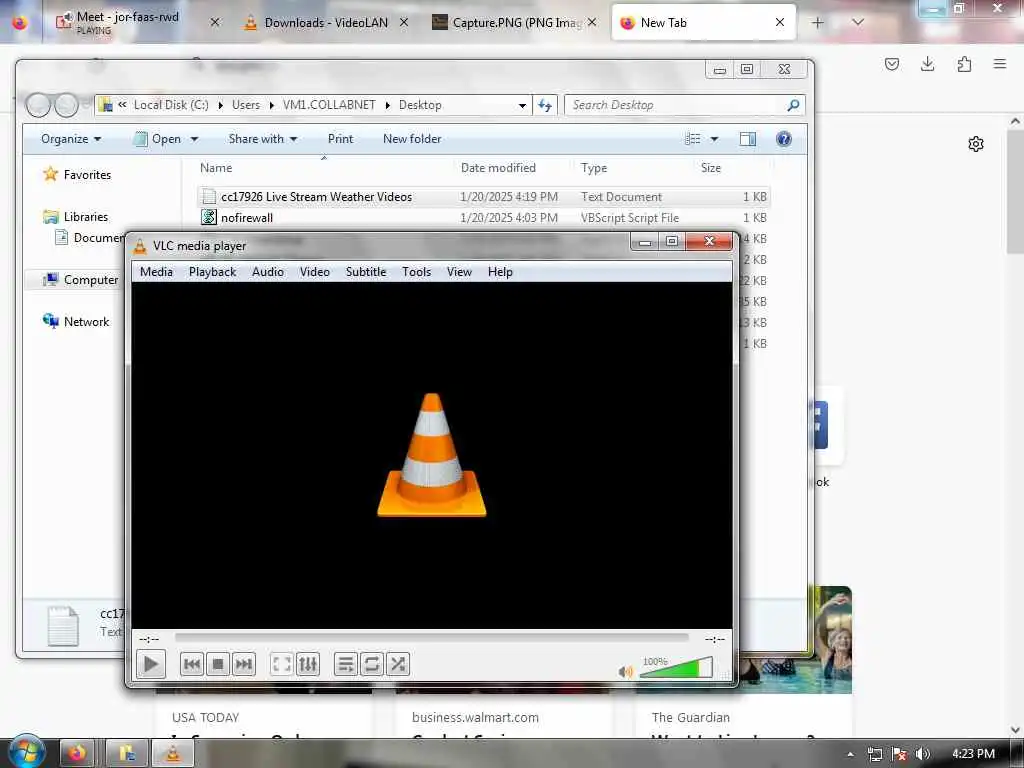
Task: Select Favorites in the navigation pane
Action: [x=87, y=175]
